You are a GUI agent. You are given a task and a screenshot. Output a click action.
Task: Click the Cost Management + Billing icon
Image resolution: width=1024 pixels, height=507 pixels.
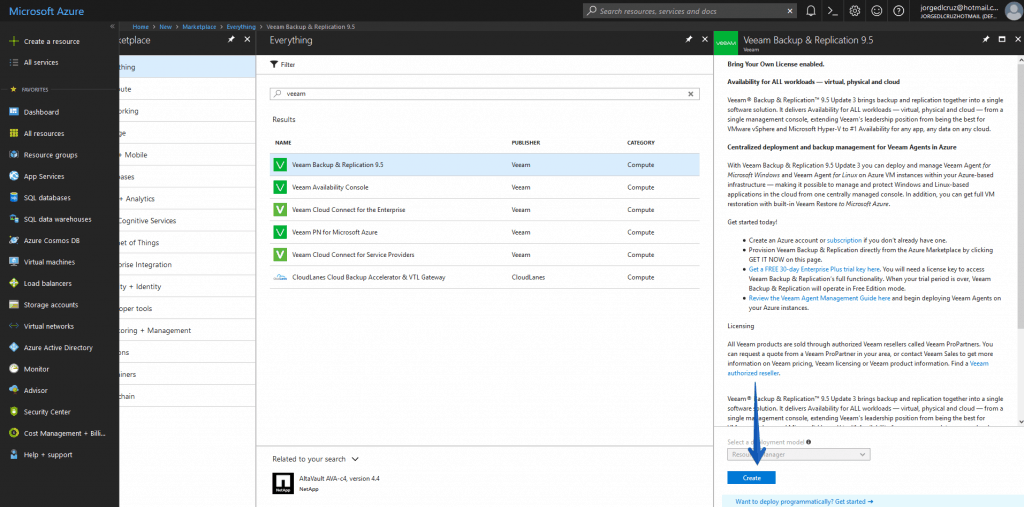click(x=13, y=433)
